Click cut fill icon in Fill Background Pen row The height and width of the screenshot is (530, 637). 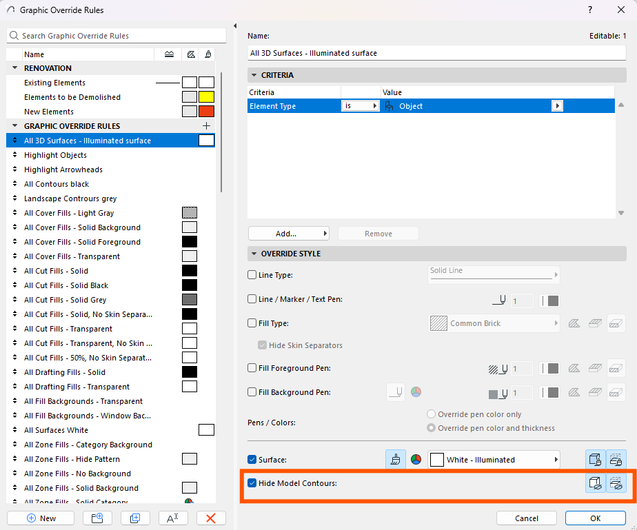point(616,392)
